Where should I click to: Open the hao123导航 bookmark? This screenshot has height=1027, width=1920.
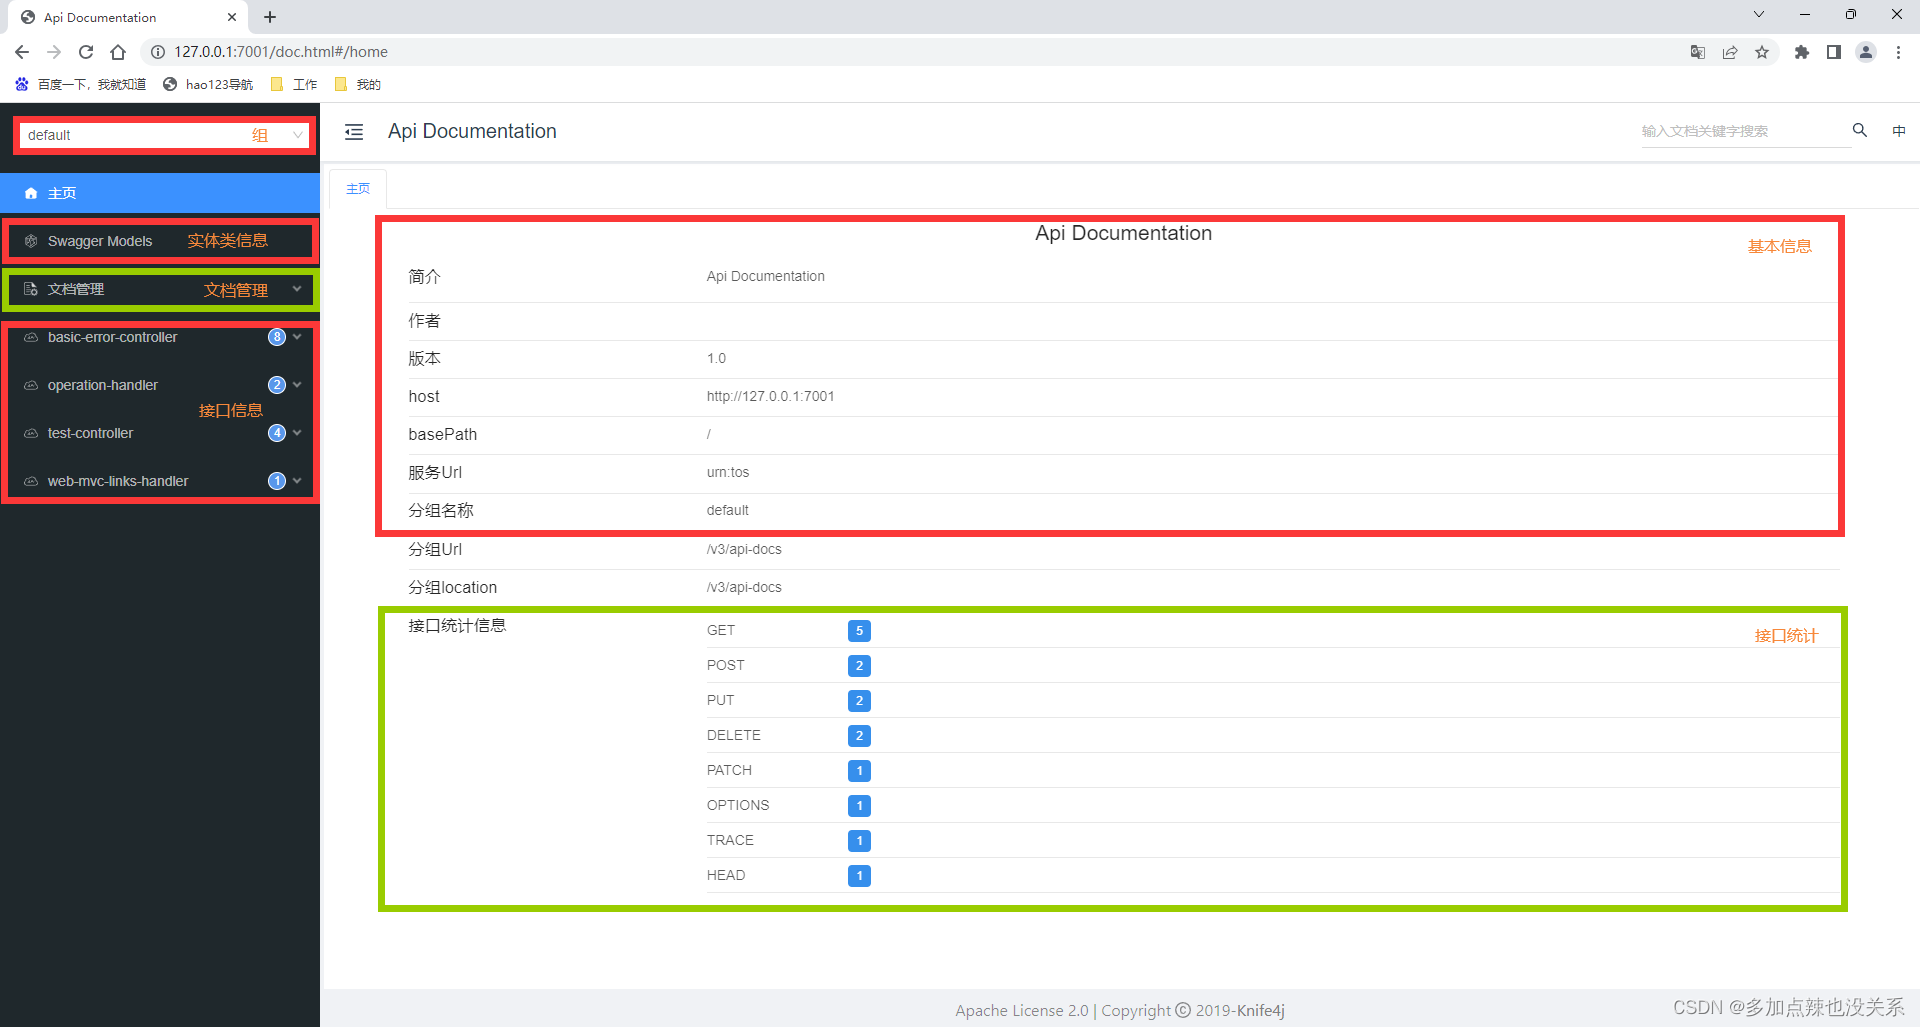click(208, 84)
